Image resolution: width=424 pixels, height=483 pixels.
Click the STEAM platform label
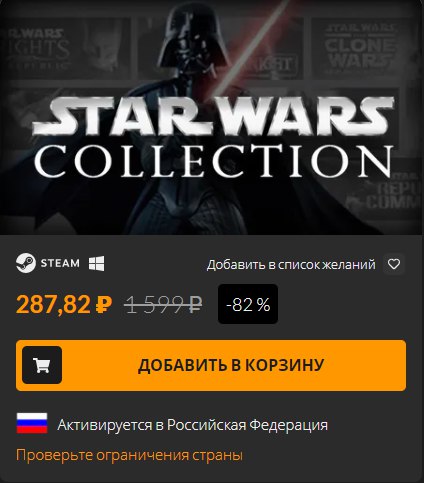60,263
